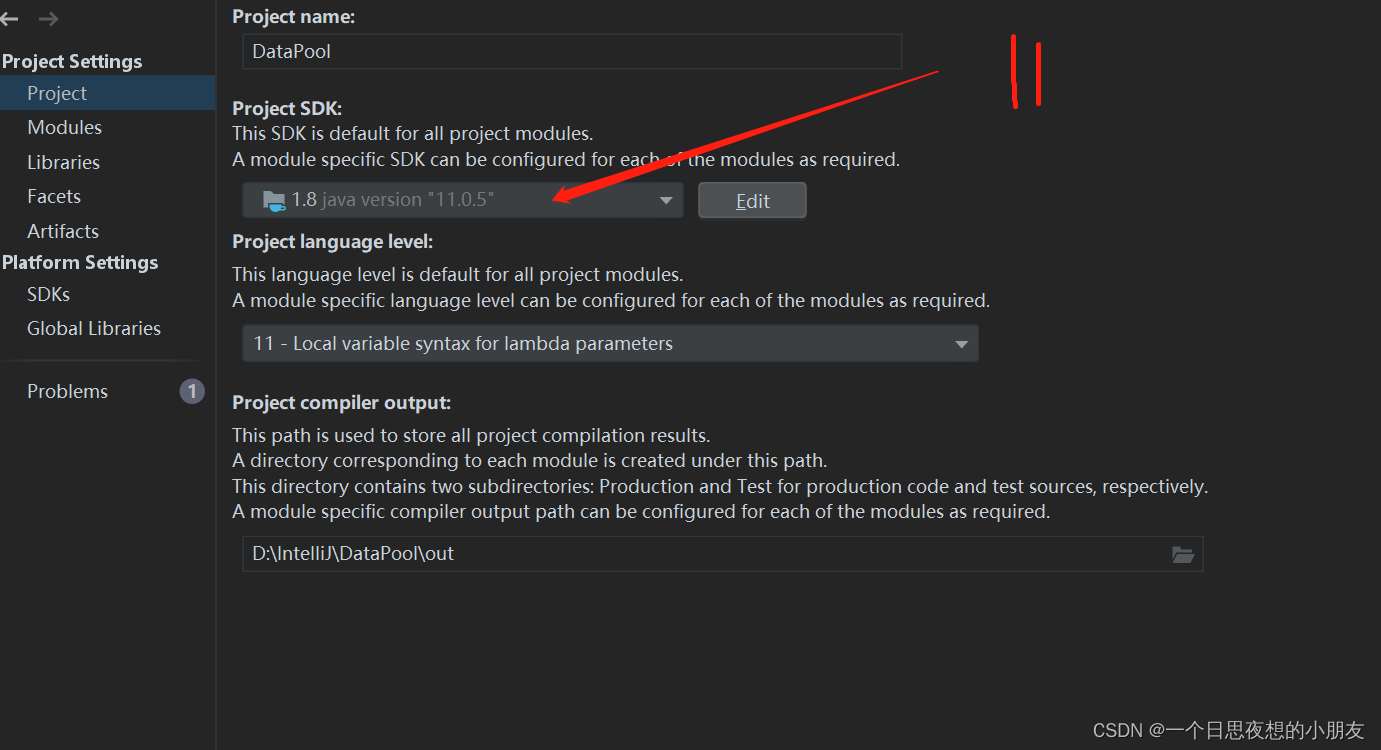Click the back navigation arrow
The width and height of the screenshot is (1381, 750).
click(9, 19)
